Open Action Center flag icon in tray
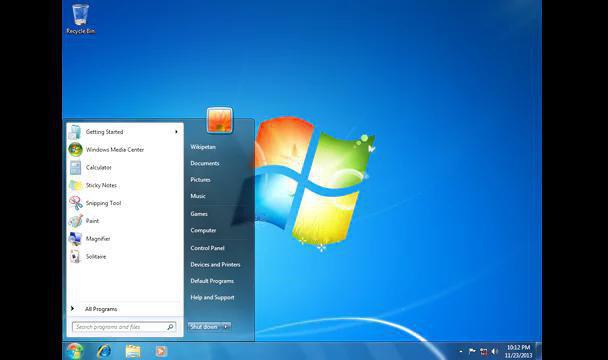The height and width of the screenshot is (360, 608). [472, 351]
